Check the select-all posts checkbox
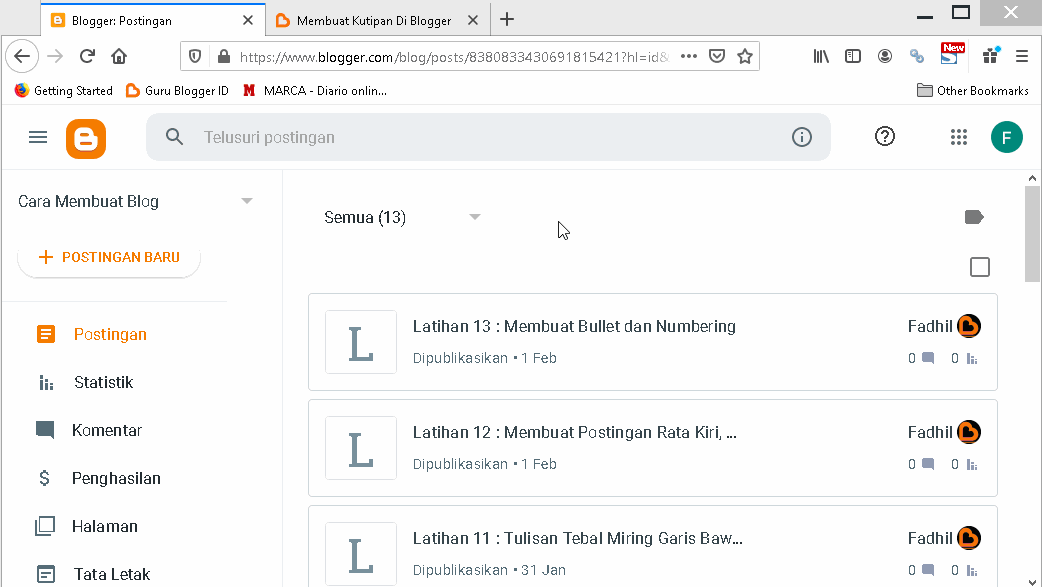Image resolution: width=1042 pixels, height=587 pixels. (980, 267)
